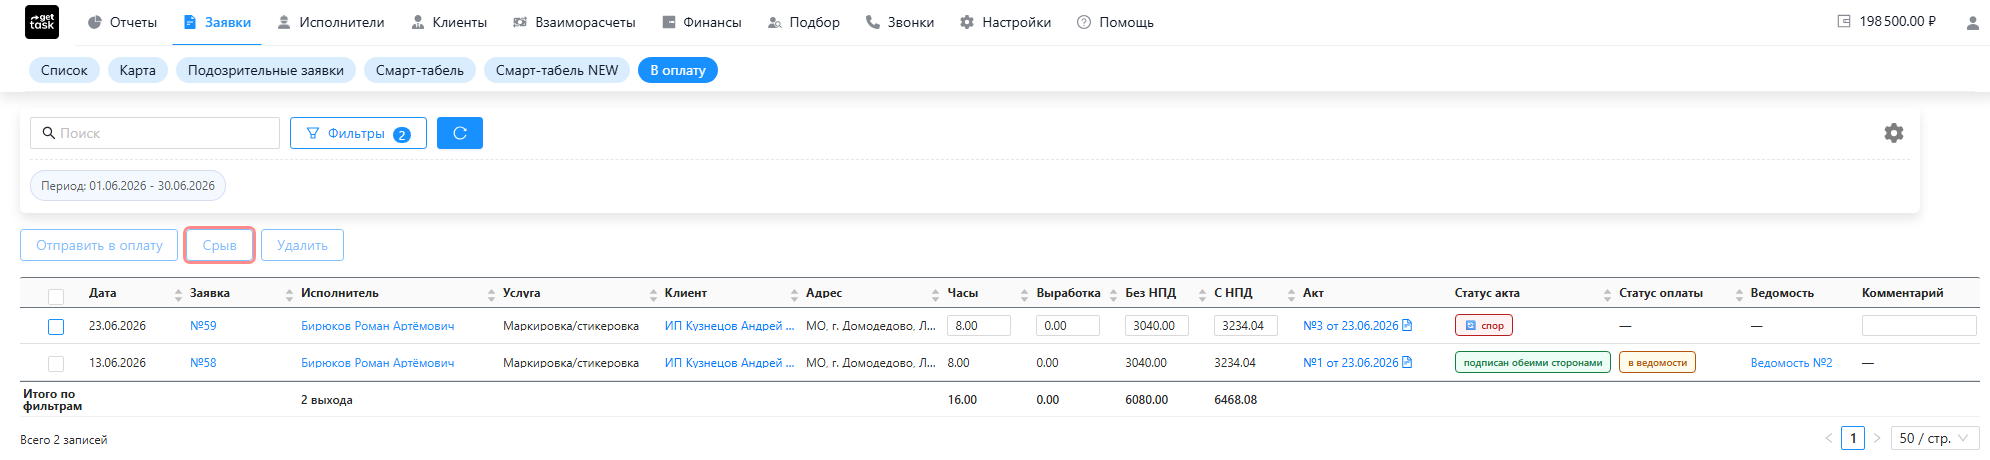Viewport: 1990px width, 460px height.
Task: Open act №3 от 23.06.2026
Action: [1351, 326]
